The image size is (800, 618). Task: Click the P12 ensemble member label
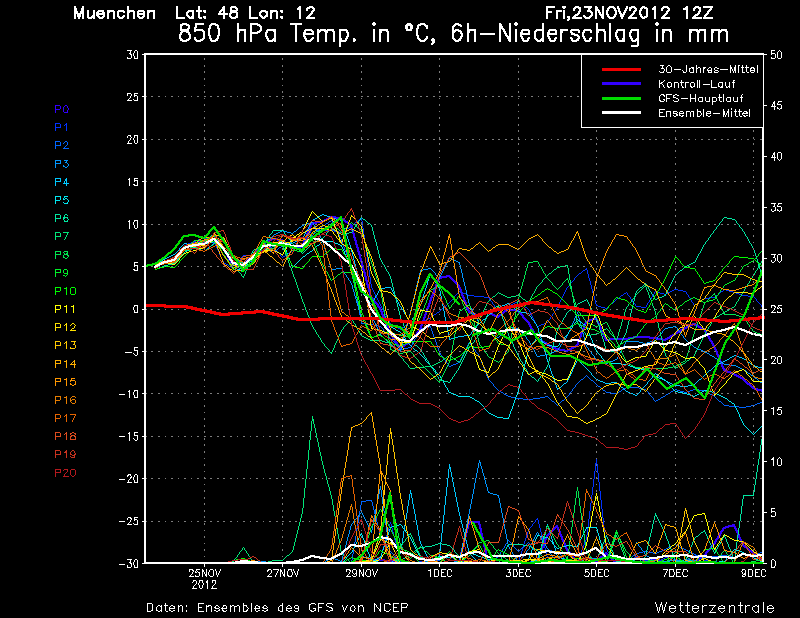[65, 327]
